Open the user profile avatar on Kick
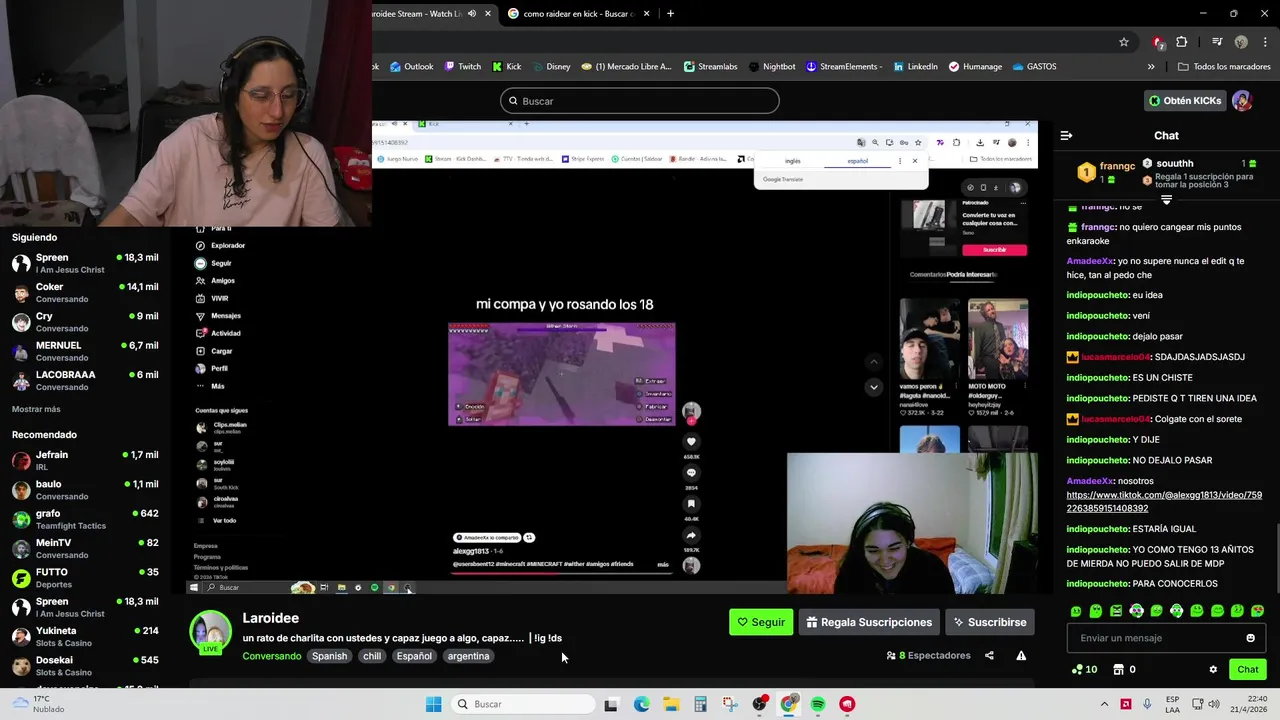1280x720 pixels. click(1242, 101)
